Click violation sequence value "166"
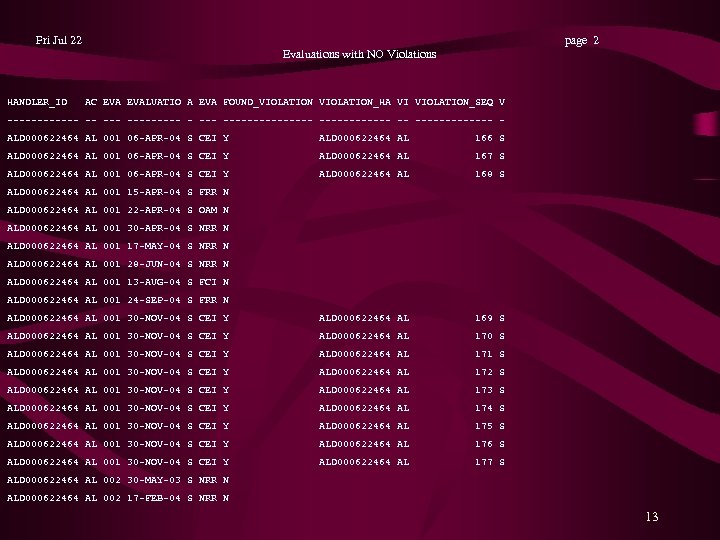Viewport: 720px width, 540px height. tap(484, 138)
